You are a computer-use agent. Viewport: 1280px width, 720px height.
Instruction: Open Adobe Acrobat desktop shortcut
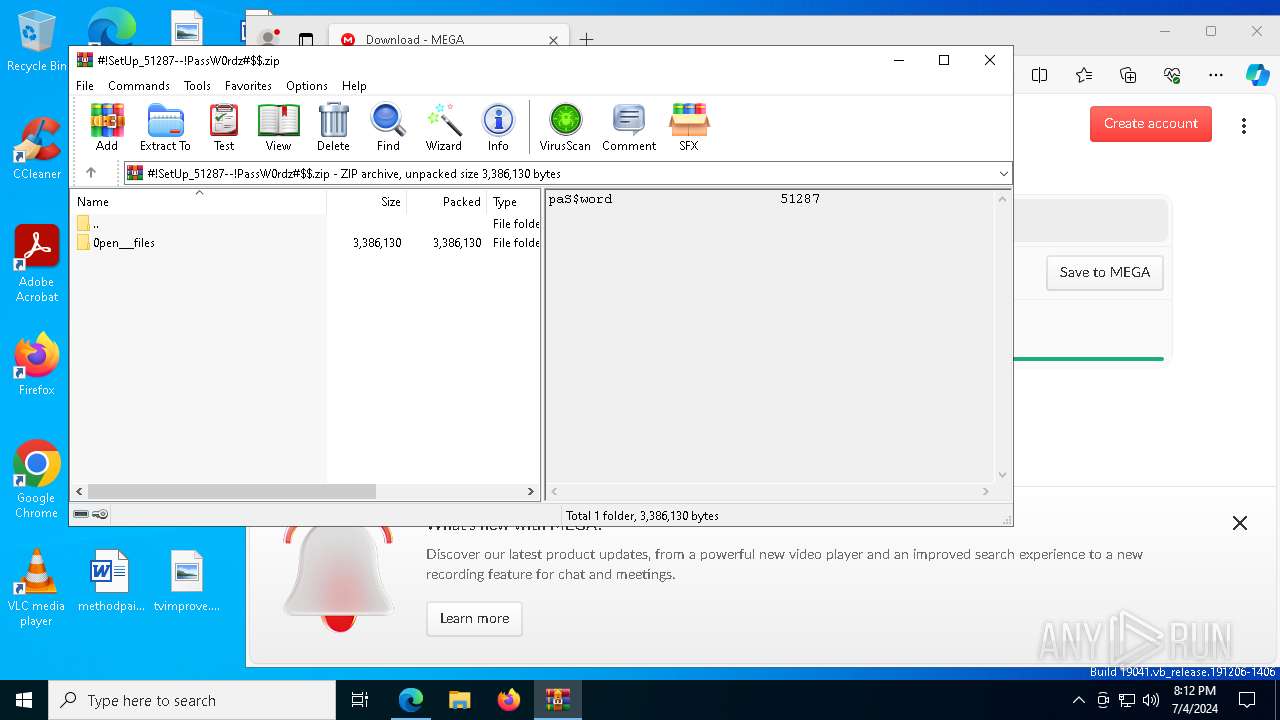coord(37,264)
